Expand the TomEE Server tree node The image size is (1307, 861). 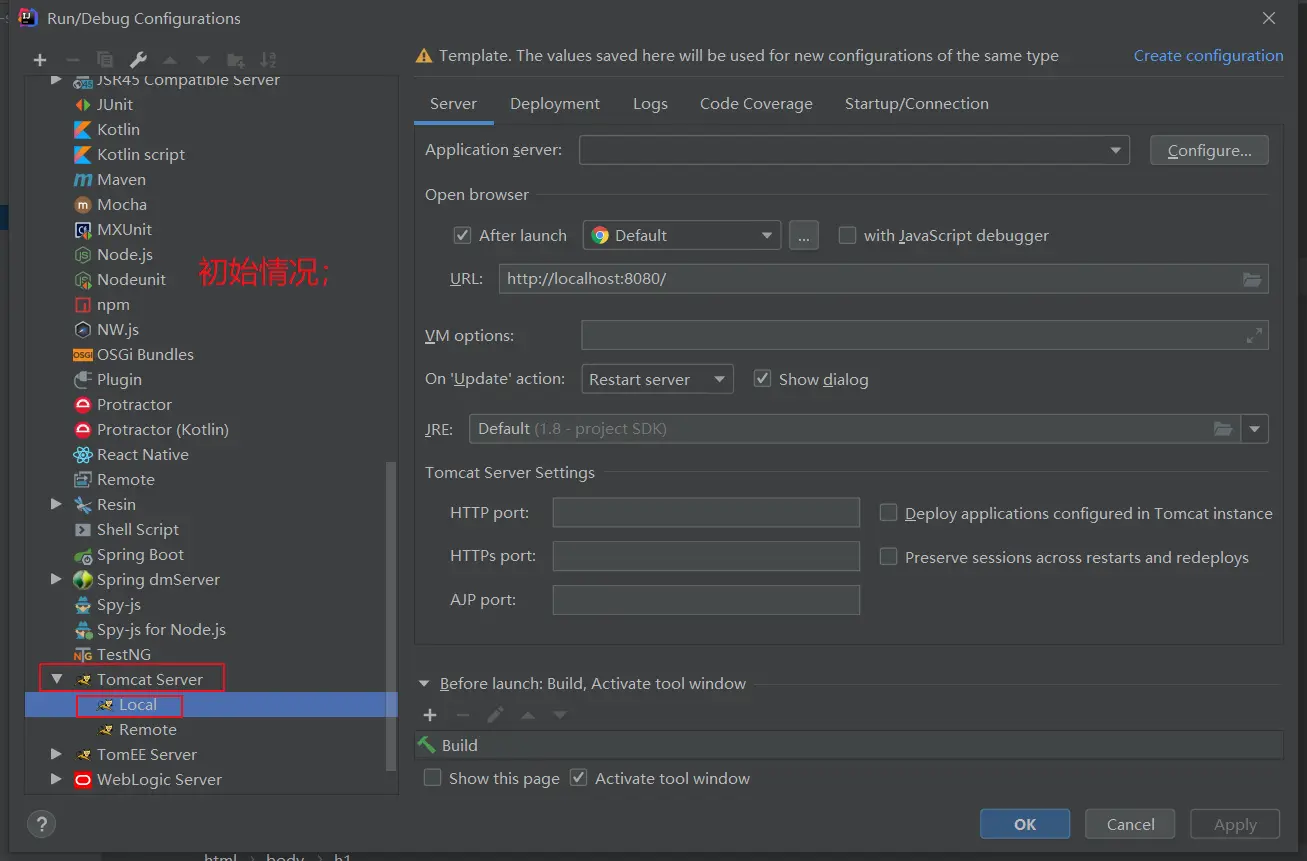(x=56, y=754)
